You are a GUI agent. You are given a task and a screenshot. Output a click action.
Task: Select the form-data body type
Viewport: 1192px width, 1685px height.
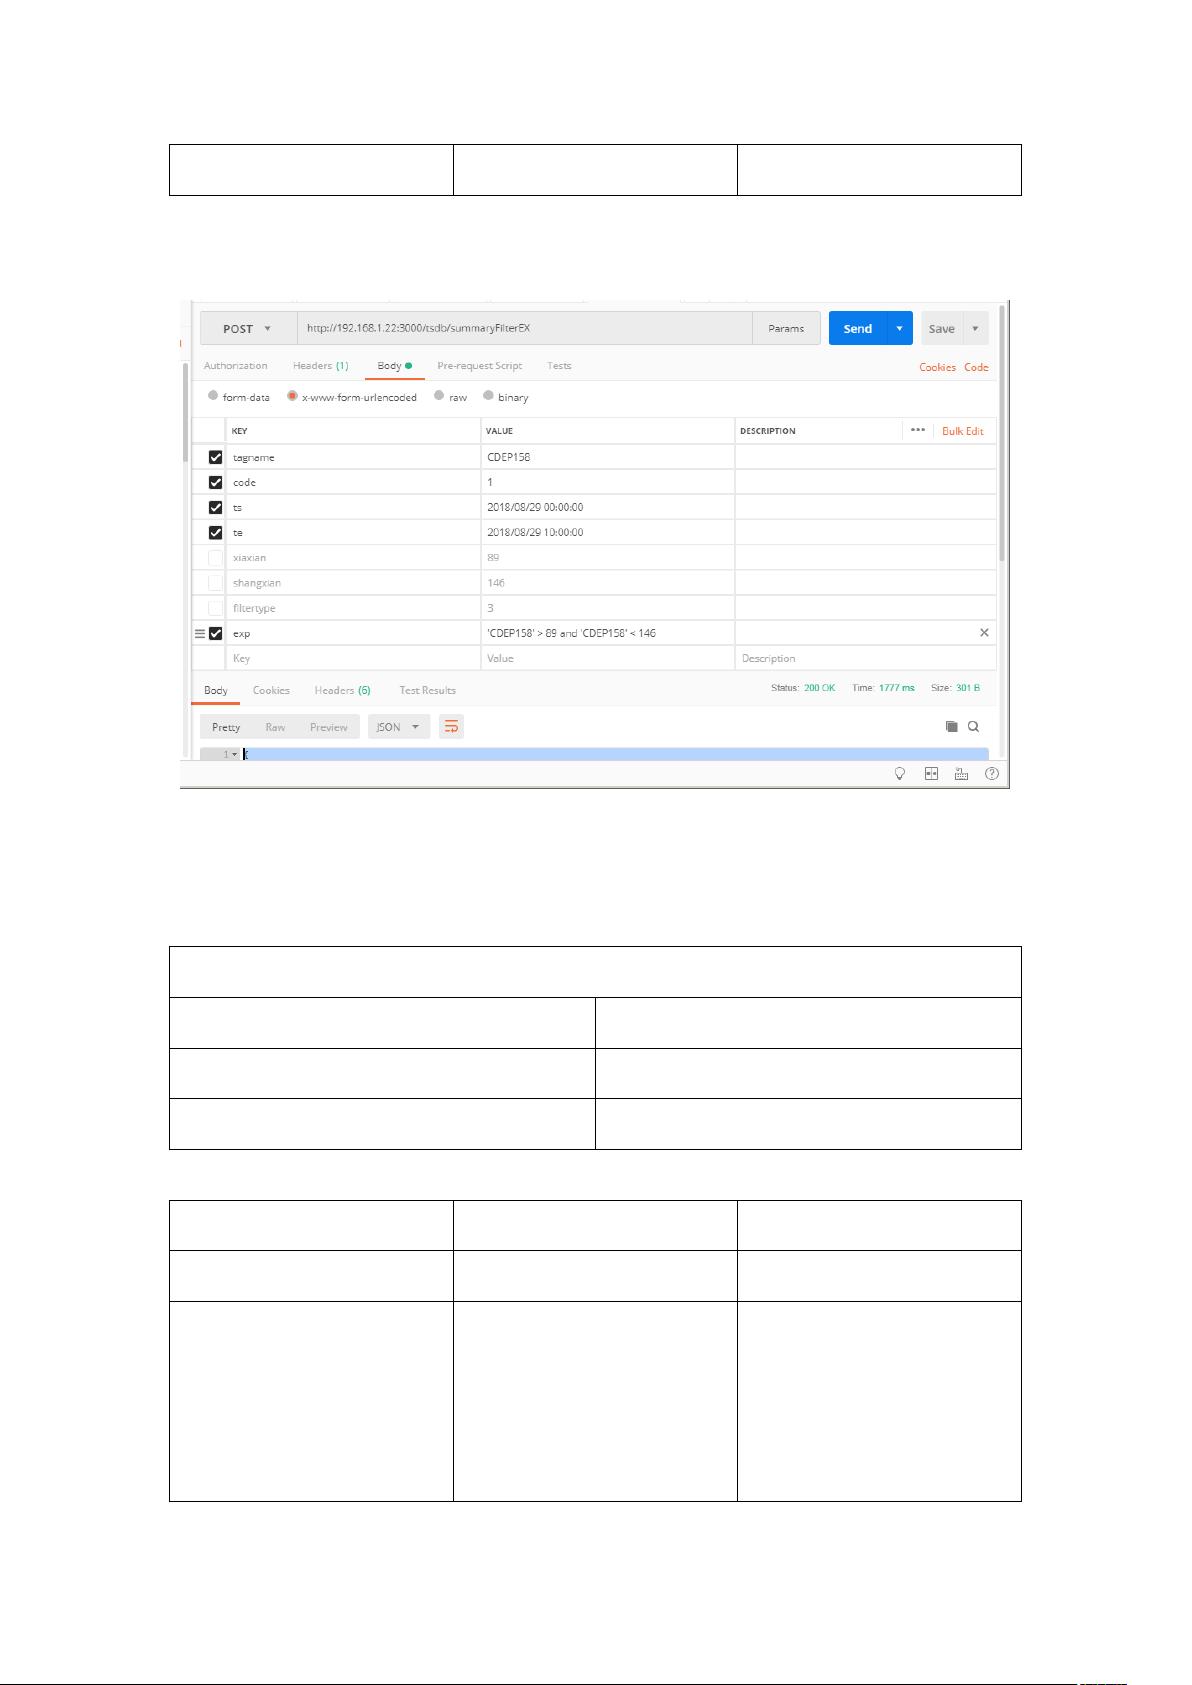(x=213, y=396)
